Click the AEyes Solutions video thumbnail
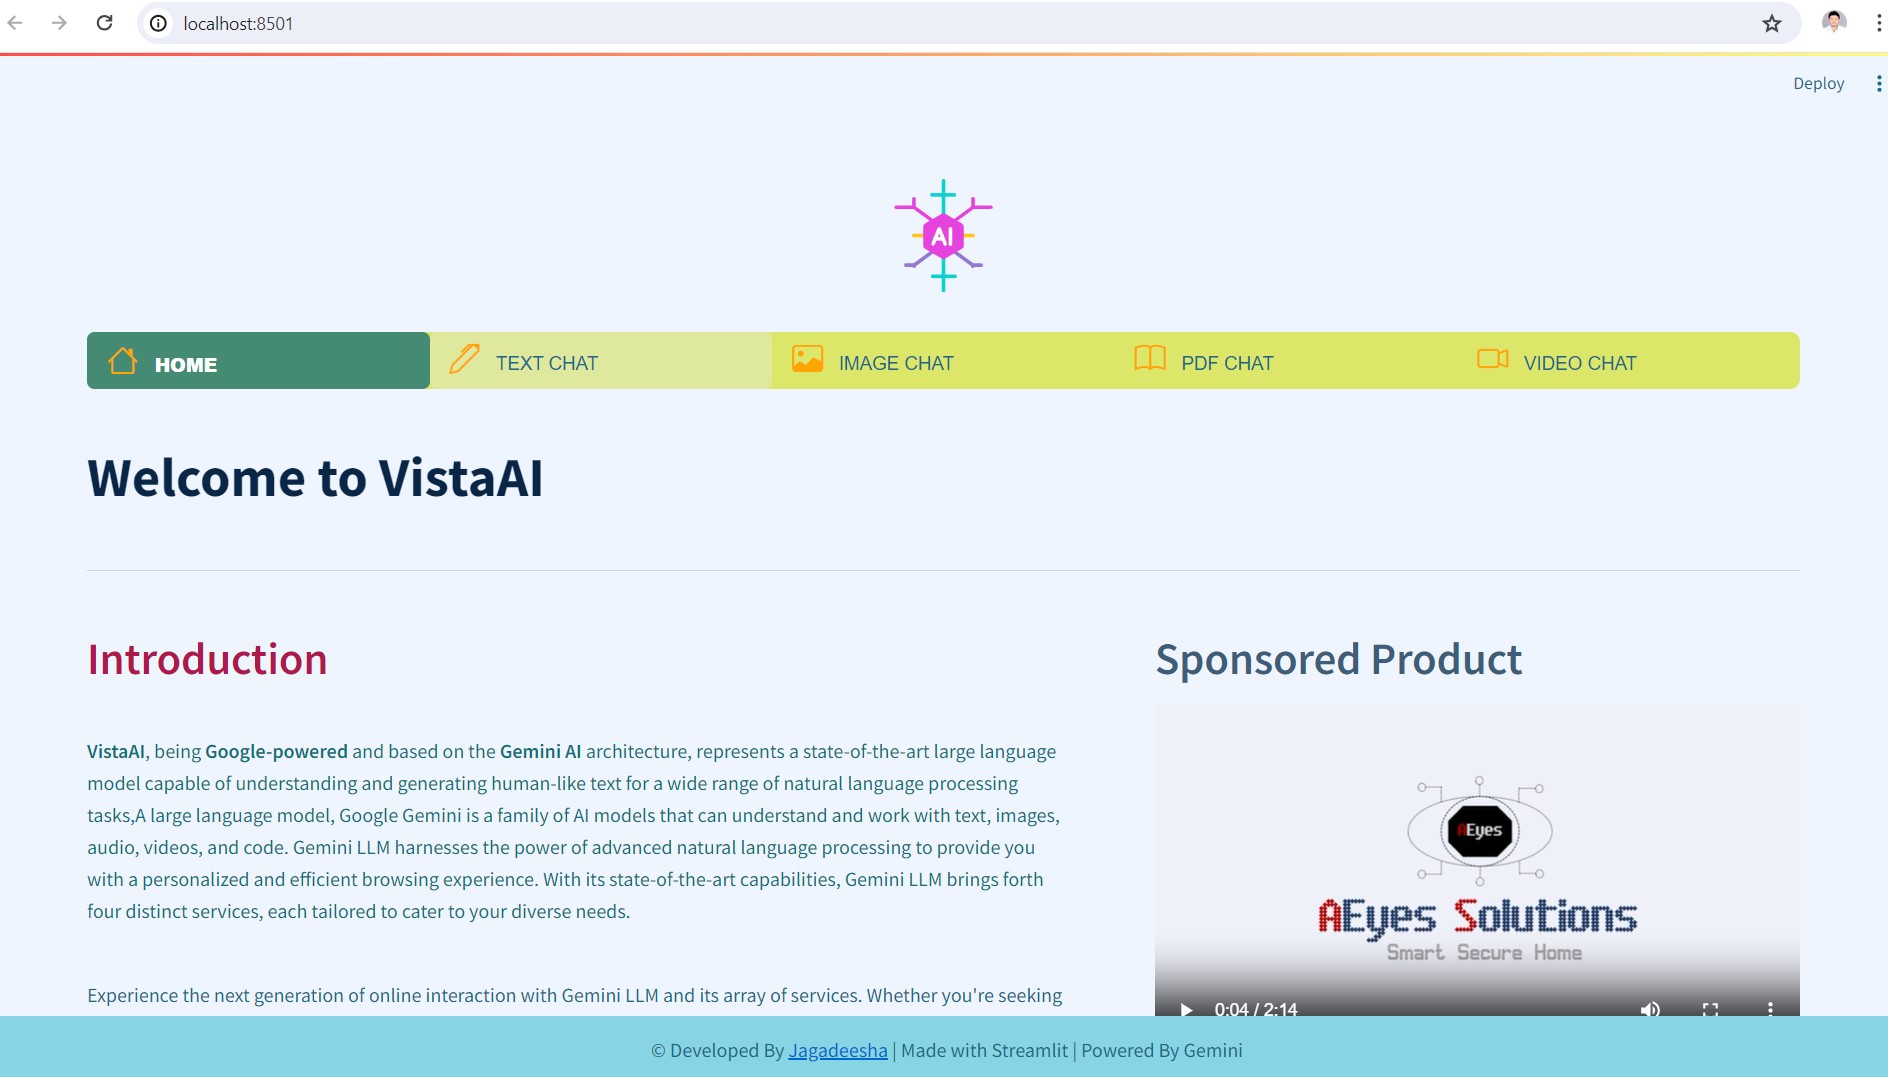The height and width of the screenshot is (1077, 1888). coord(1477,860)
